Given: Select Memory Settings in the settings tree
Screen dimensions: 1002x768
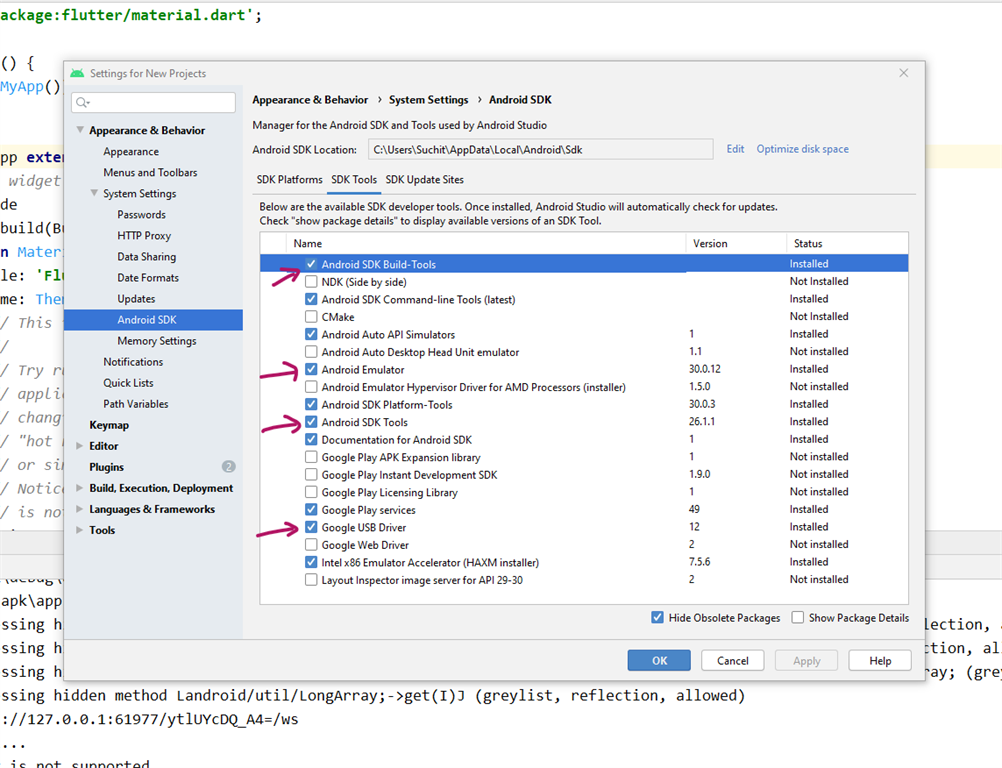Looking at the screenshot, I should pyautogui.click(x=156, y=341).
